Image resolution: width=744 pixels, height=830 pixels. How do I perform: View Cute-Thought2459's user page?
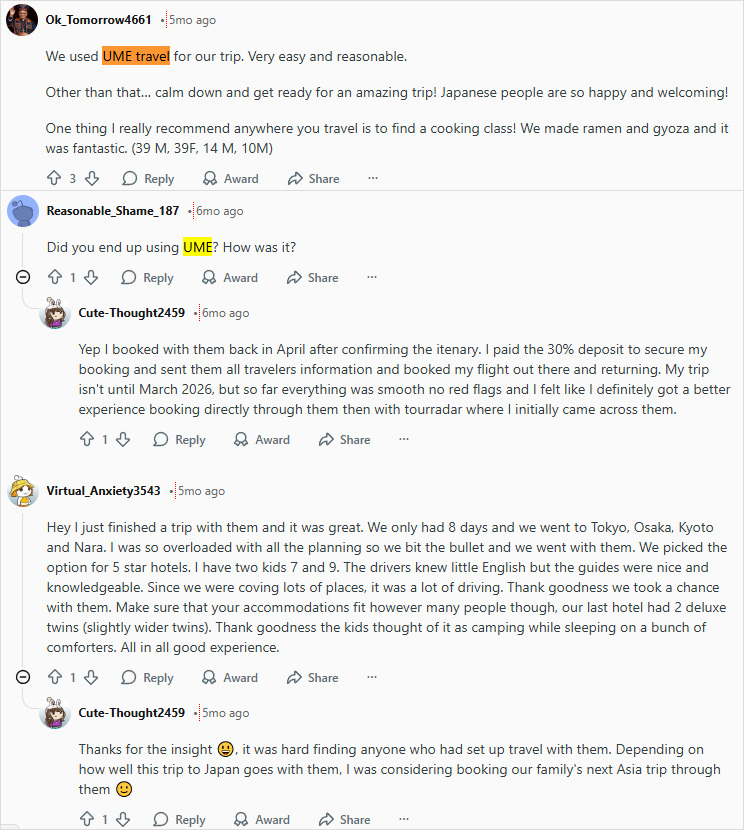click(131, 312)
